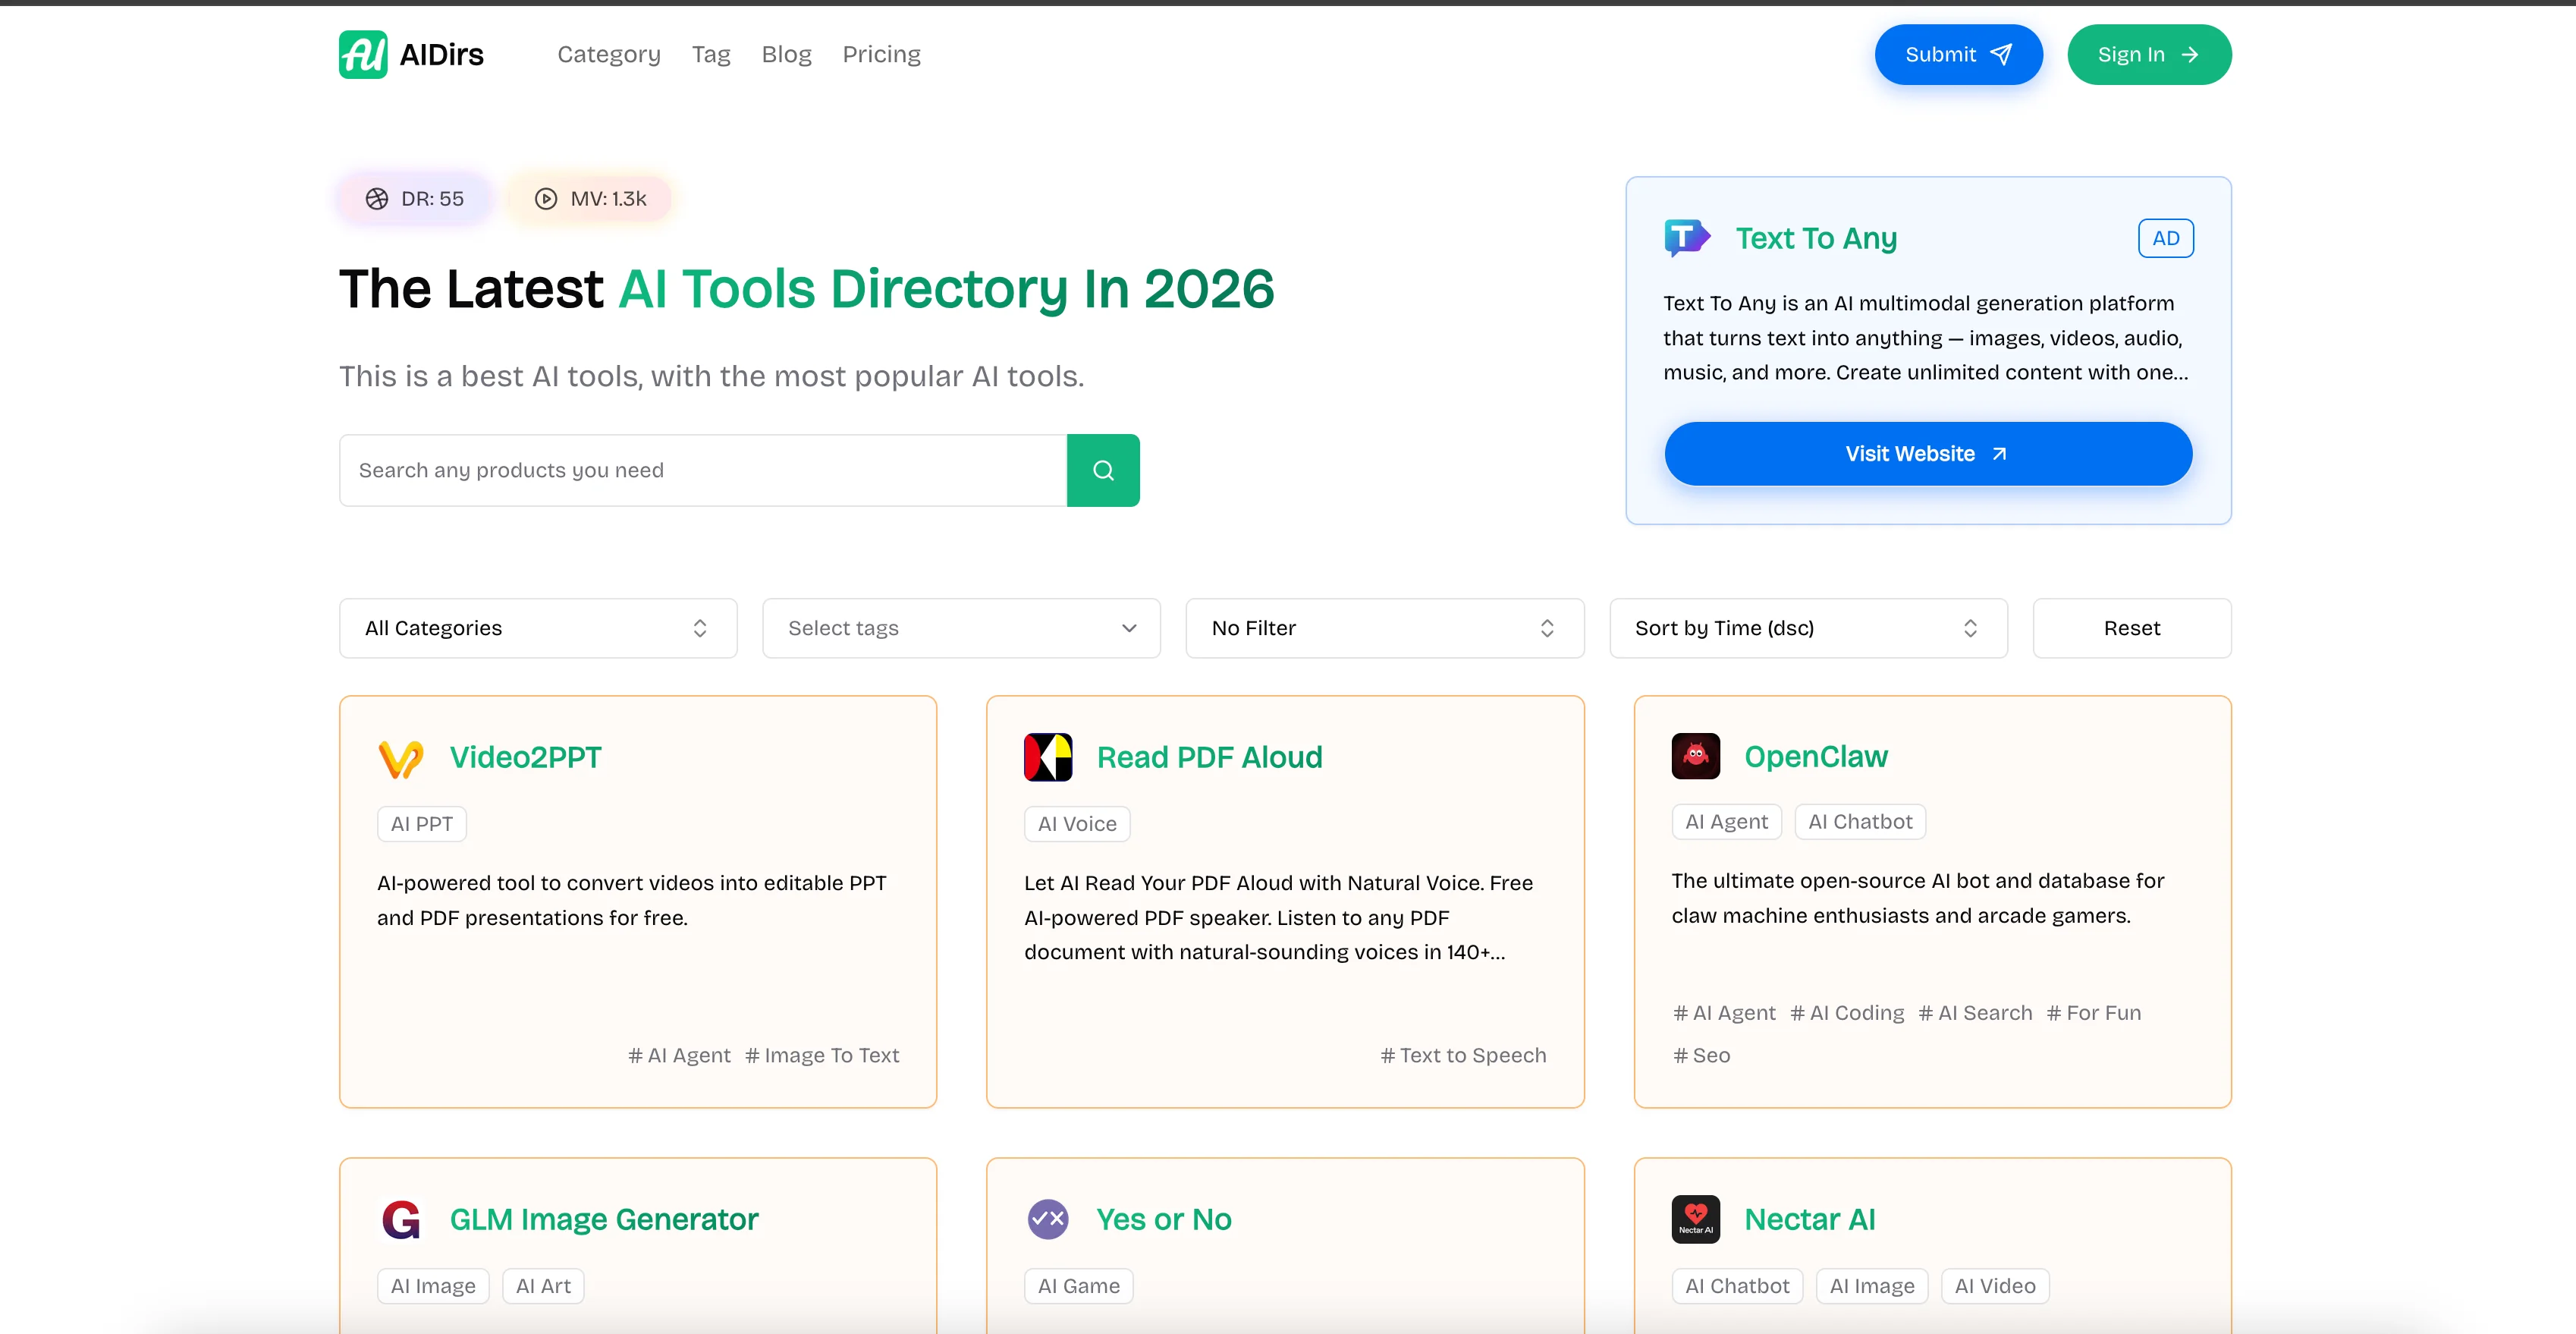Open the Nectar AI title link
The width and height of the screenshot is (2576, 1334).
tap(1809, 1219)
